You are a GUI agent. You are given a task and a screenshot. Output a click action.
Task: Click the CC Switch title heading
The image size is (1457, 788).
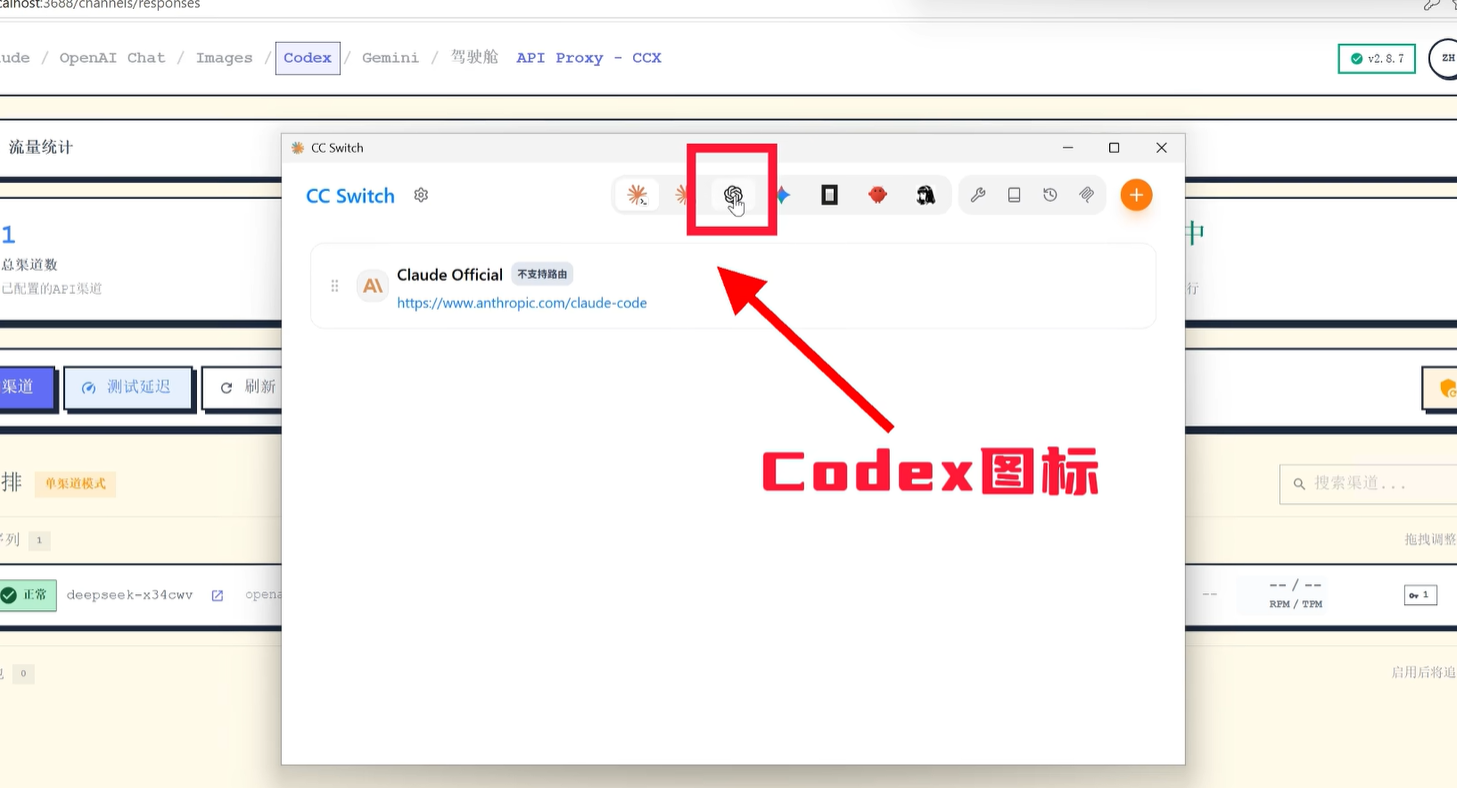[350, 196]
